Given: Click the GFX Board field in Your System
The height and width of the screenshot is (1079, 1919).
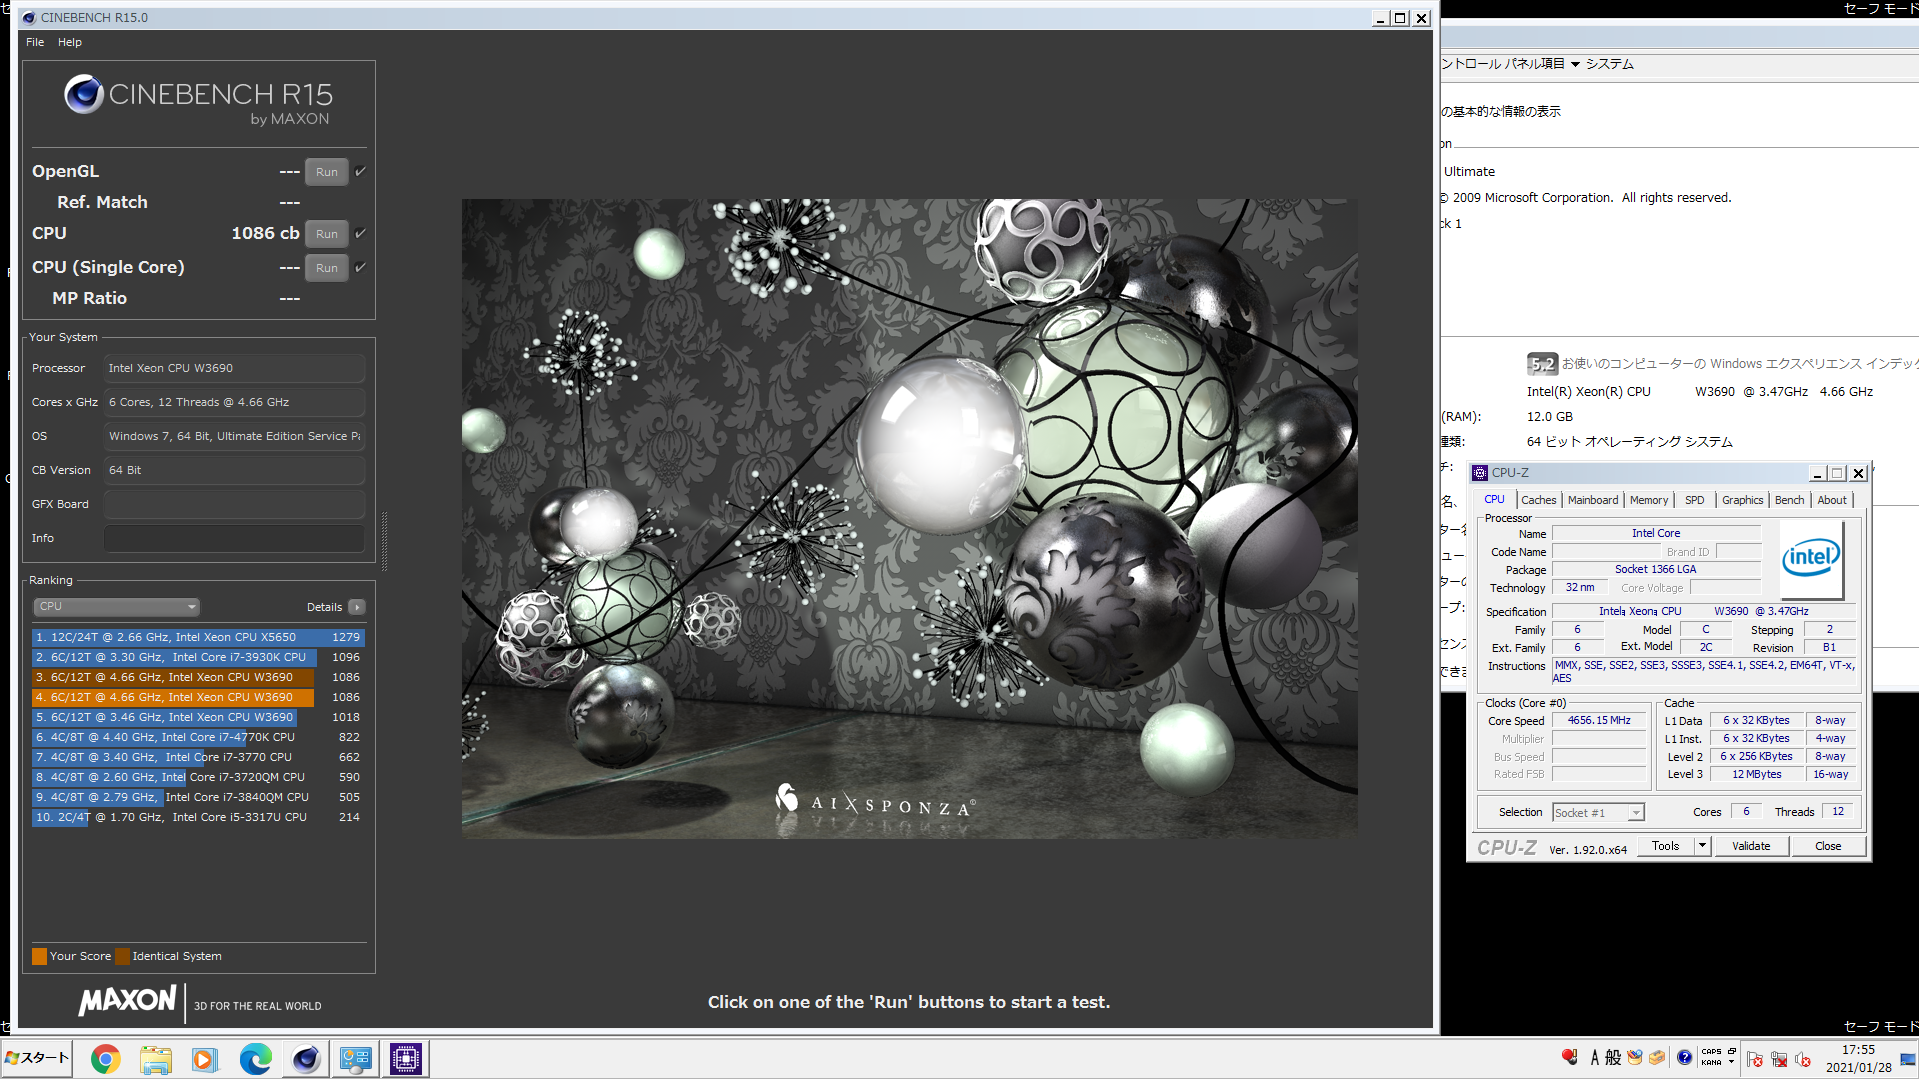Looking at the screenshot, I should click(234, 504).
